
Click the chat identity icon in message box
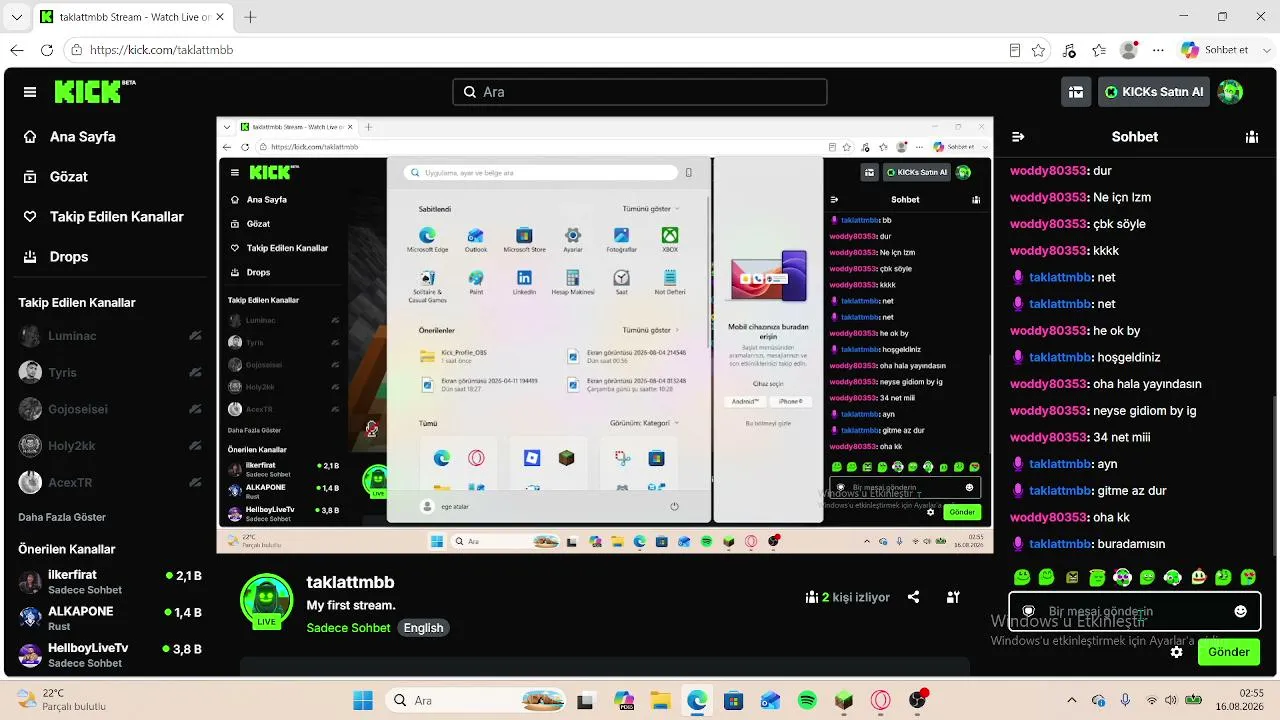pyautogui.click(x=1028, y=611)
